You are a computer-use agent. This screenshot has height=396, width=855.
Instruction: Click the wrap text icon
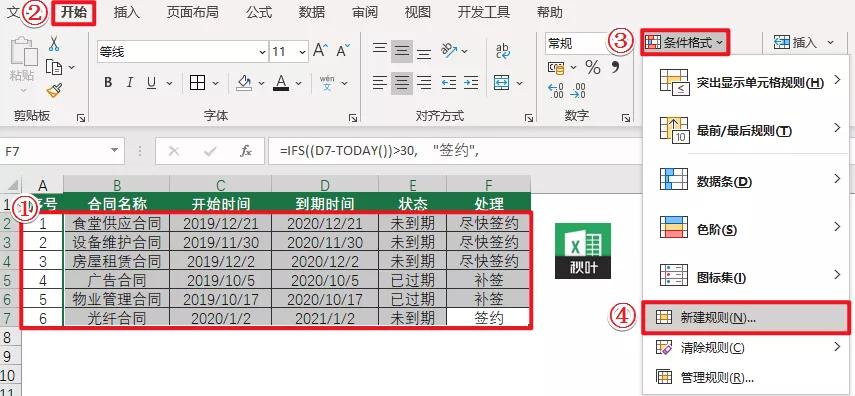click(503, 51)
